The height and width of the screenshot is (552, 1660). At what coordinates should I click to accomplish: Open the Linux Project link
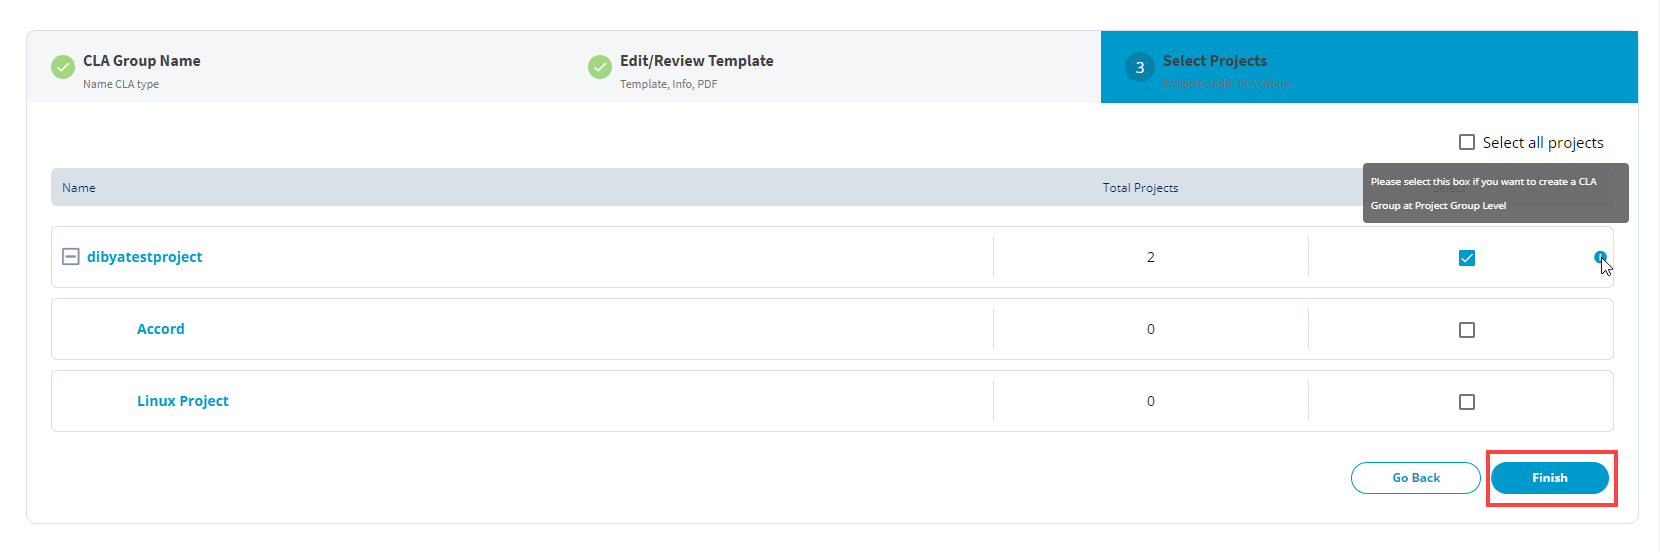tap(182, 401)
